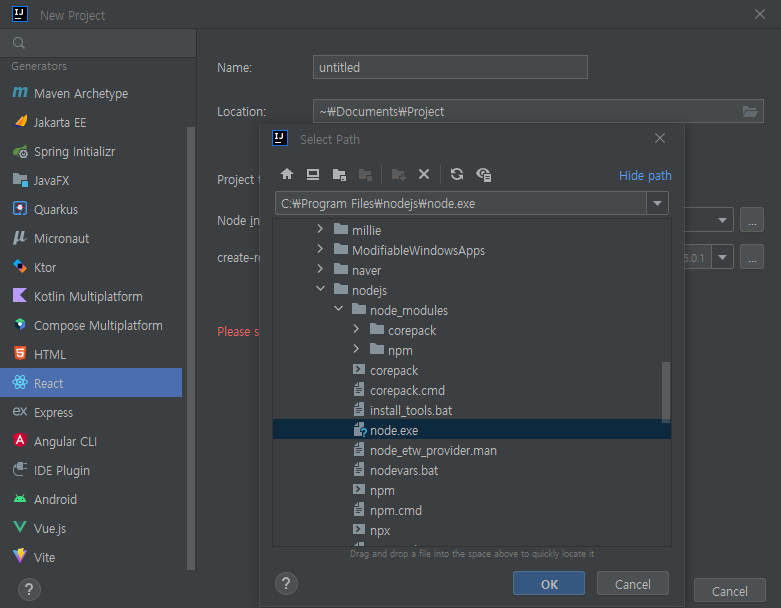Click the Ktor icon in generators
The image size is (781, 608).
19,266
